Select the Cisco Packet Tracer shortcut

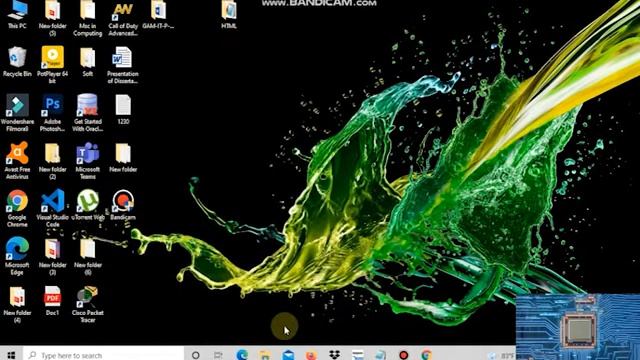click(x=87, y=304)
